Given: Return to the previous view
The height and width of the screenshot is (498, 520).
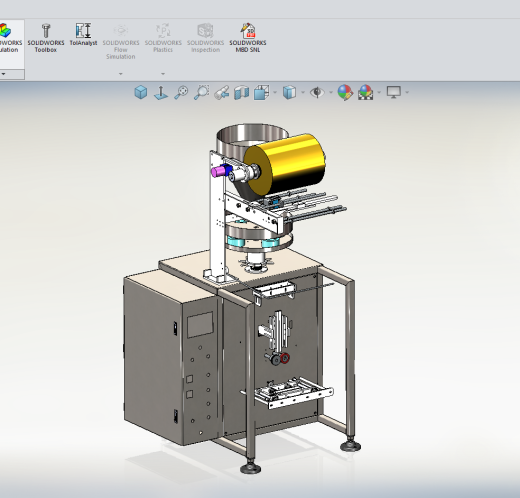Looking at the screenshot, I should (222, 92).
